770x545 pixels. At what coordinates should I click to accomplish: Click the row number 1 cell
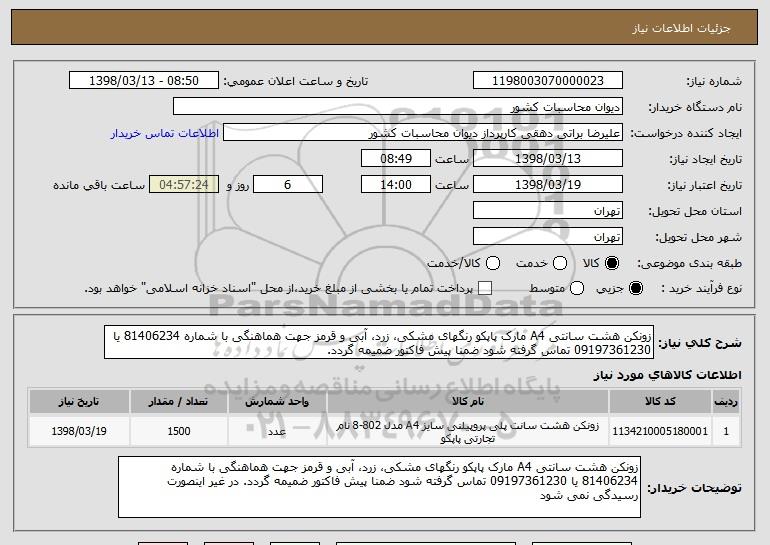click(x=726, y=431)
